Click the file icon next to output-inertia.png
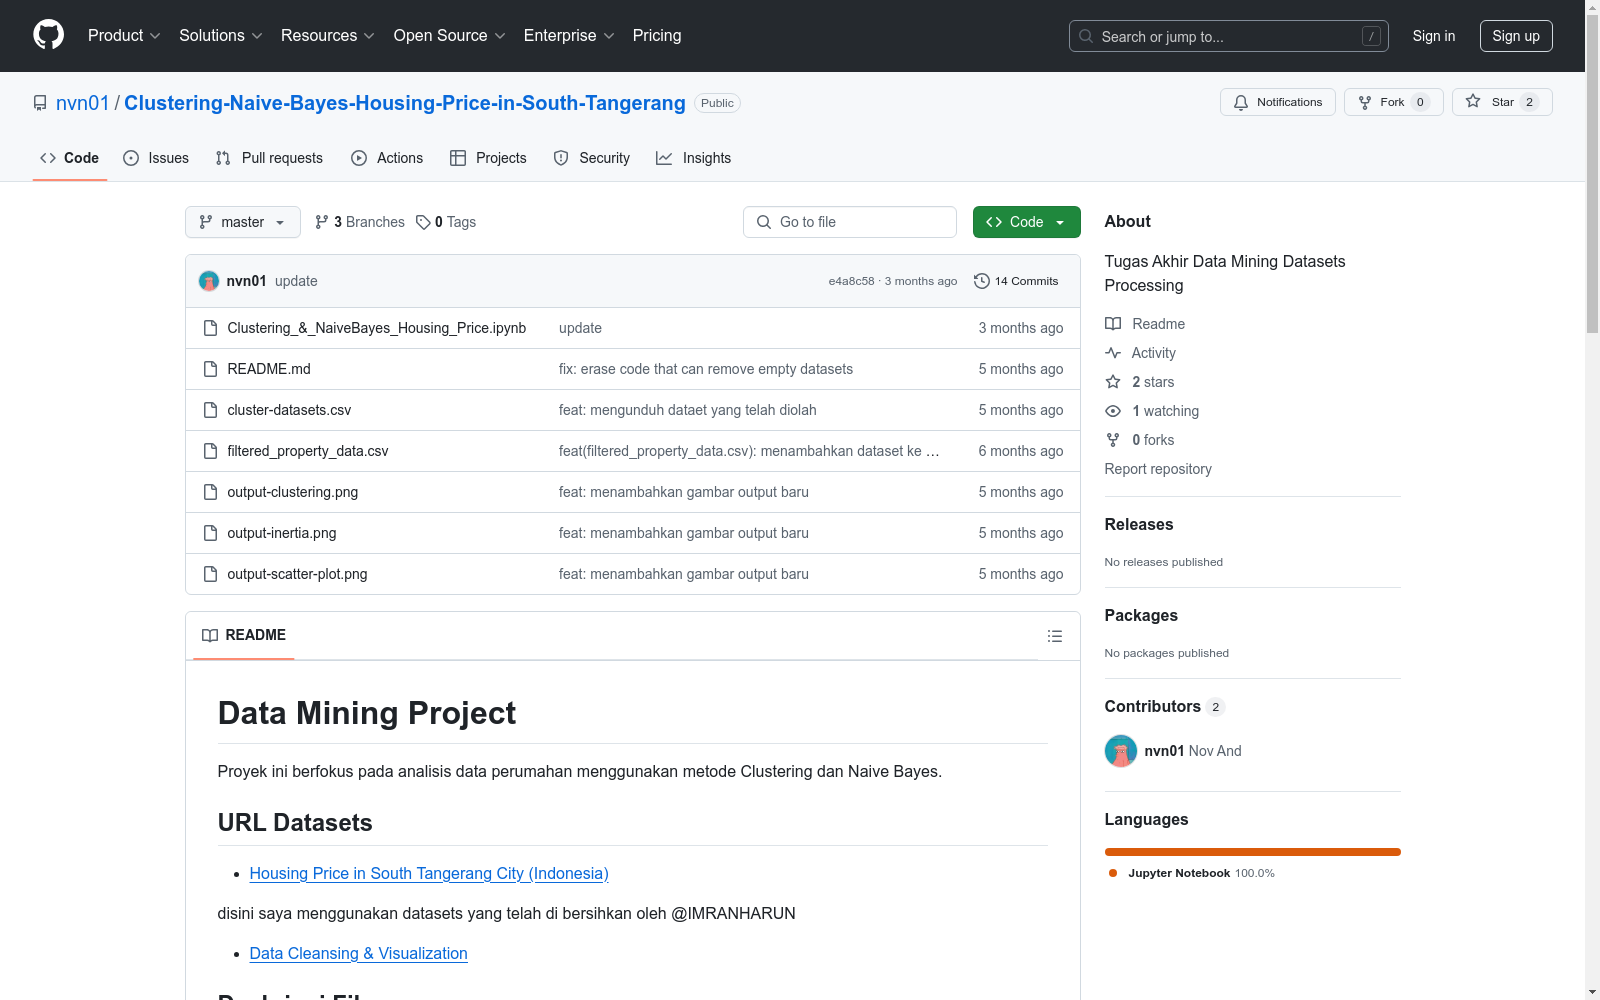 (x=210, y=533)
